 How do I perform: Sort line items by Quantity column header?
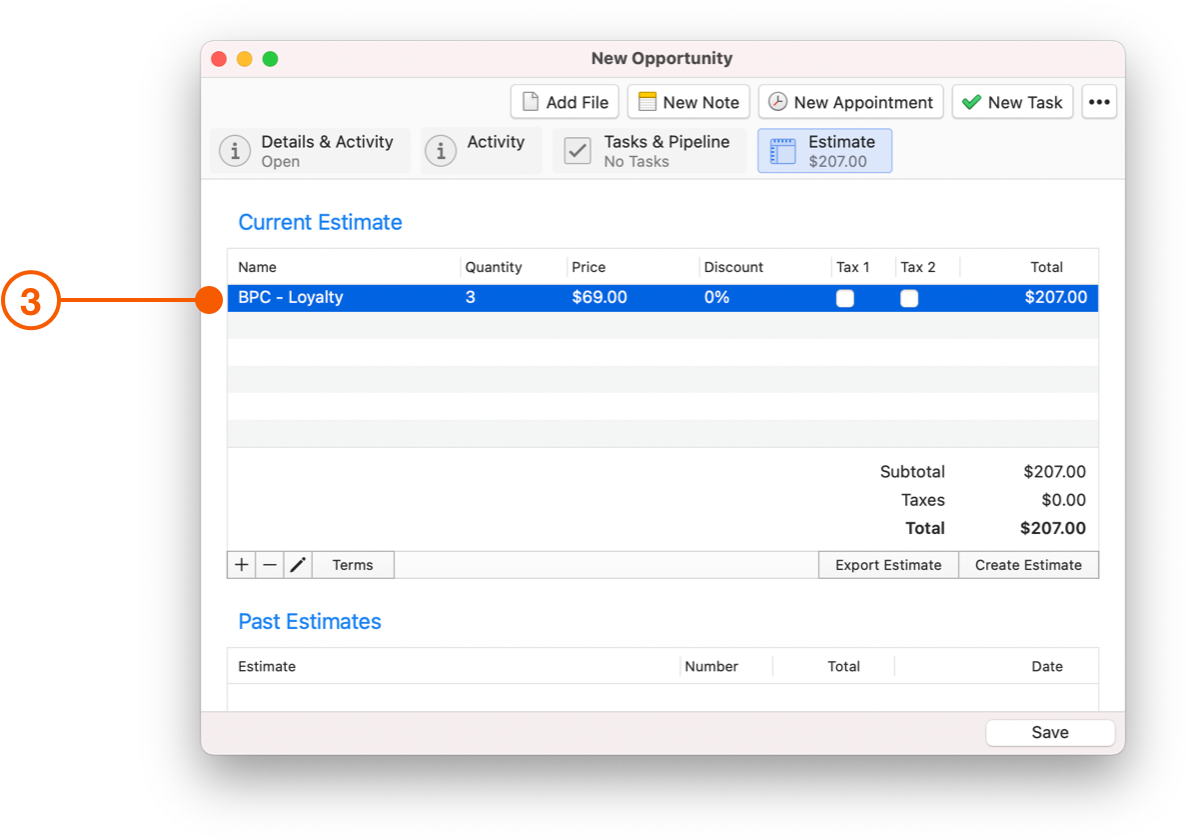[493, 267]
